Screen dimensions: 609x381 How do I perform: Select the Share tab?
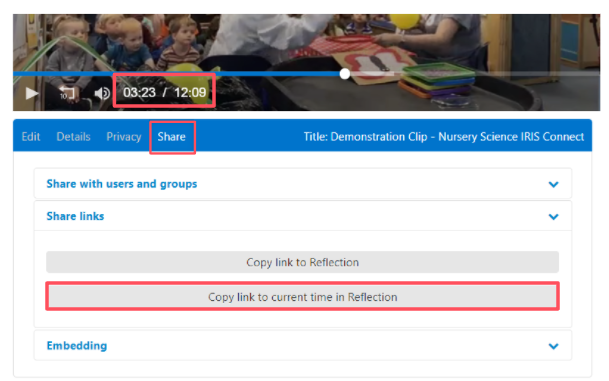click(171, 137)
